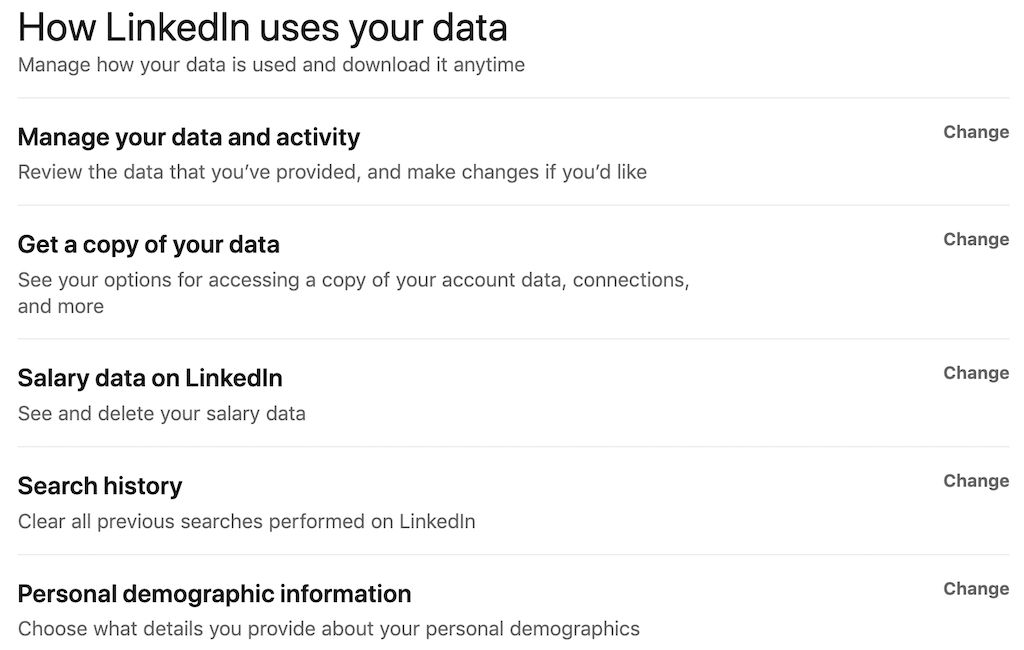Click the 'Clear all previous searches' description
The height and width of the screenshot is (650, 1024).
(x=246, y=521)
